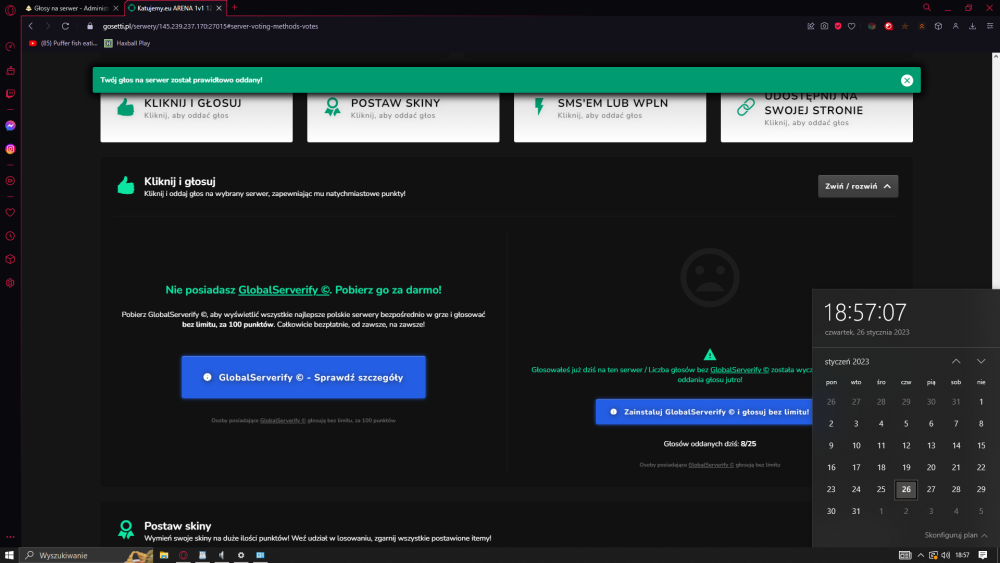Open the red circular extension icon
The width and height of the screenshot is (1000, 563).
click(888, 26)
